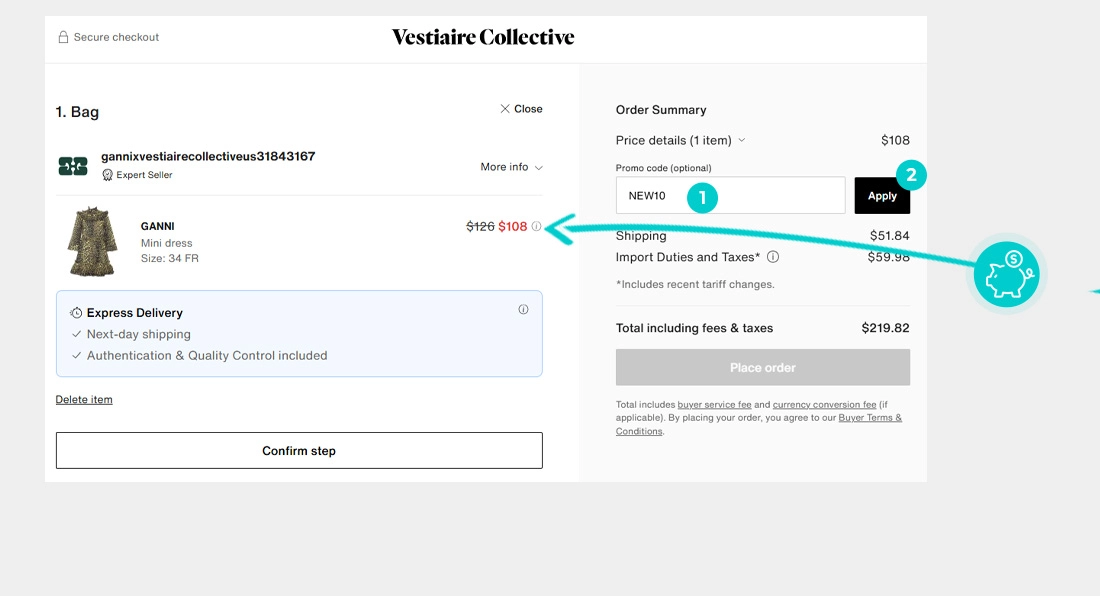Close the Bag step

click(x=521, y=109)
